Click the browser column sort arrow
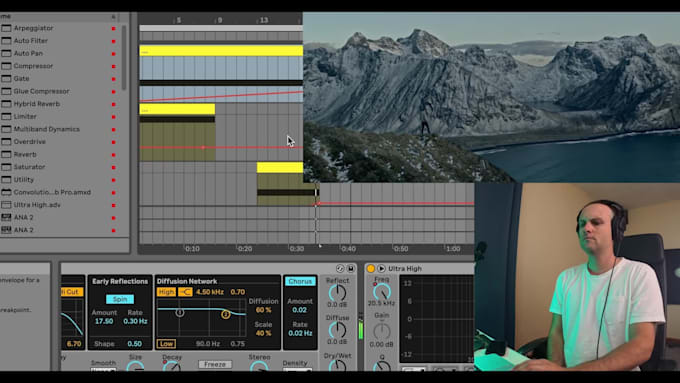The image size is (680, 383). [x=114, y=16]
